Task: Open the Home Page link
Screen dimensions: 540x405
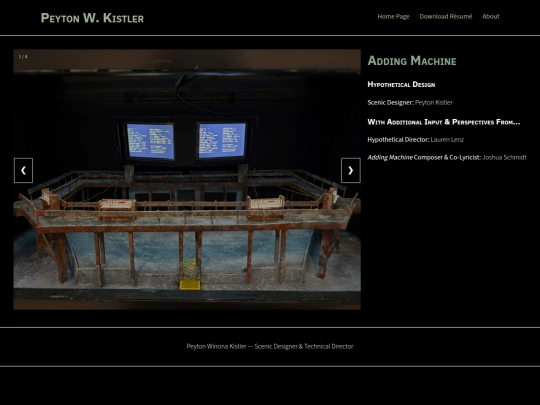Action: point(393,17)
